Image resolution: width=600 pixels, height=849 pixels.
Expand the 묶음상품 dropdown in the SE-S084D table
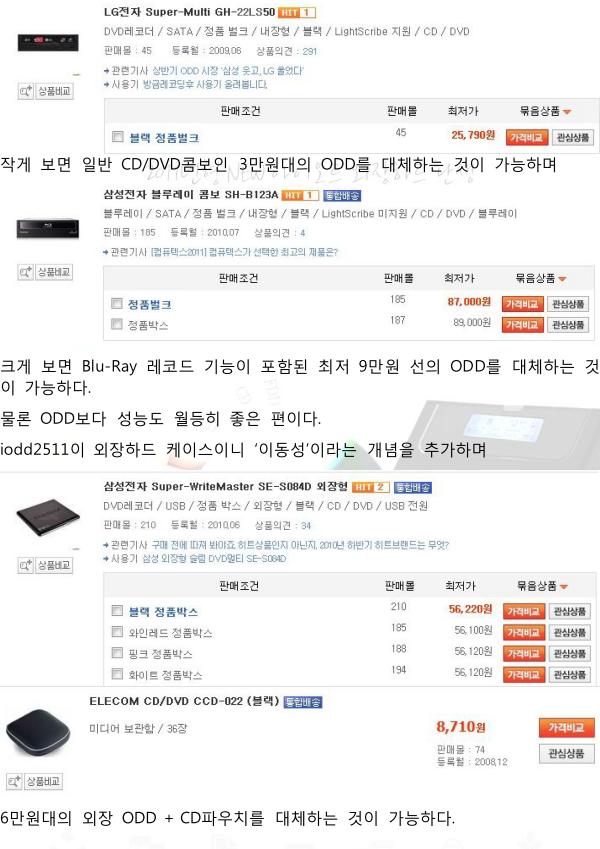pos(542,586)
